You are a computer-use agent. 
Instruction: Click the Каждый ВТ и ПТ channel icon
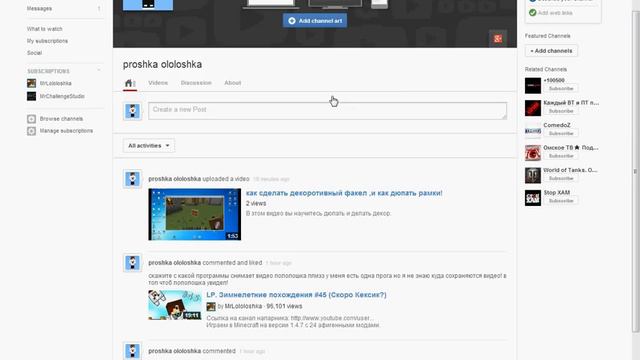point(533,108)
